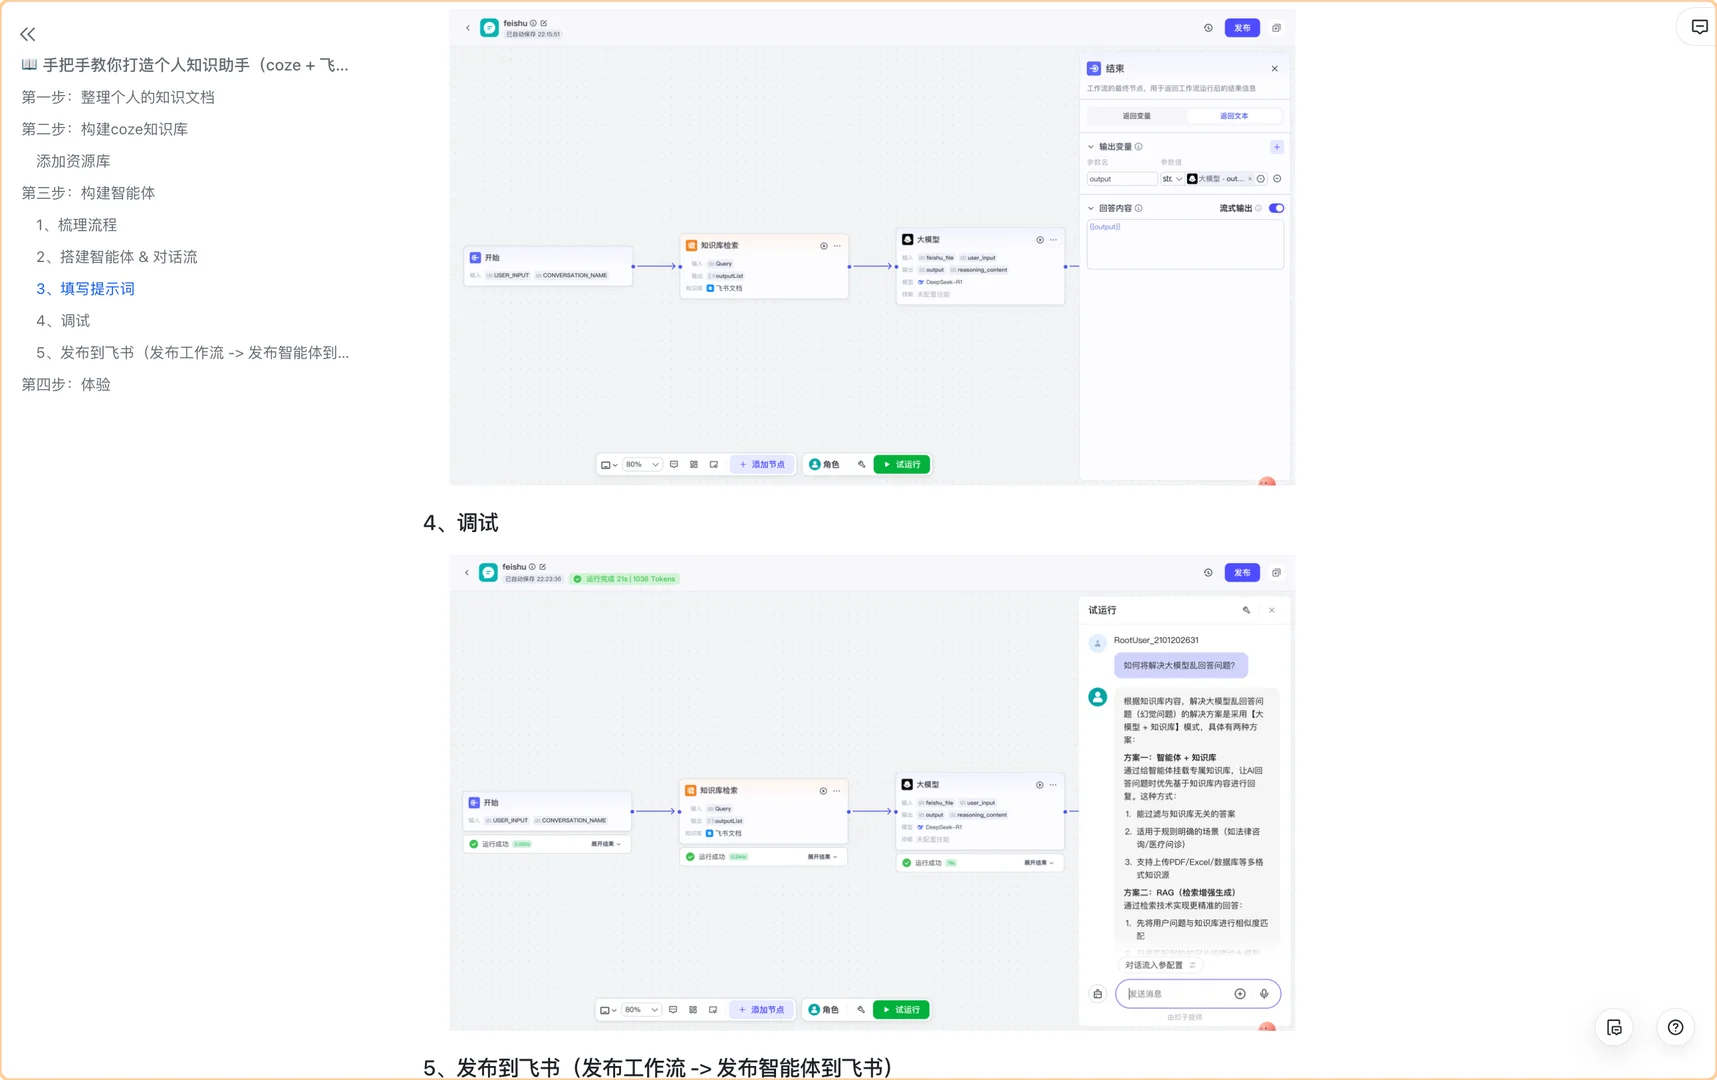Image resolution: width=1717 pixels, height=1080 pixels.
Task: Expand 展开结果 under the 开始 node
Action: point(606,844)
